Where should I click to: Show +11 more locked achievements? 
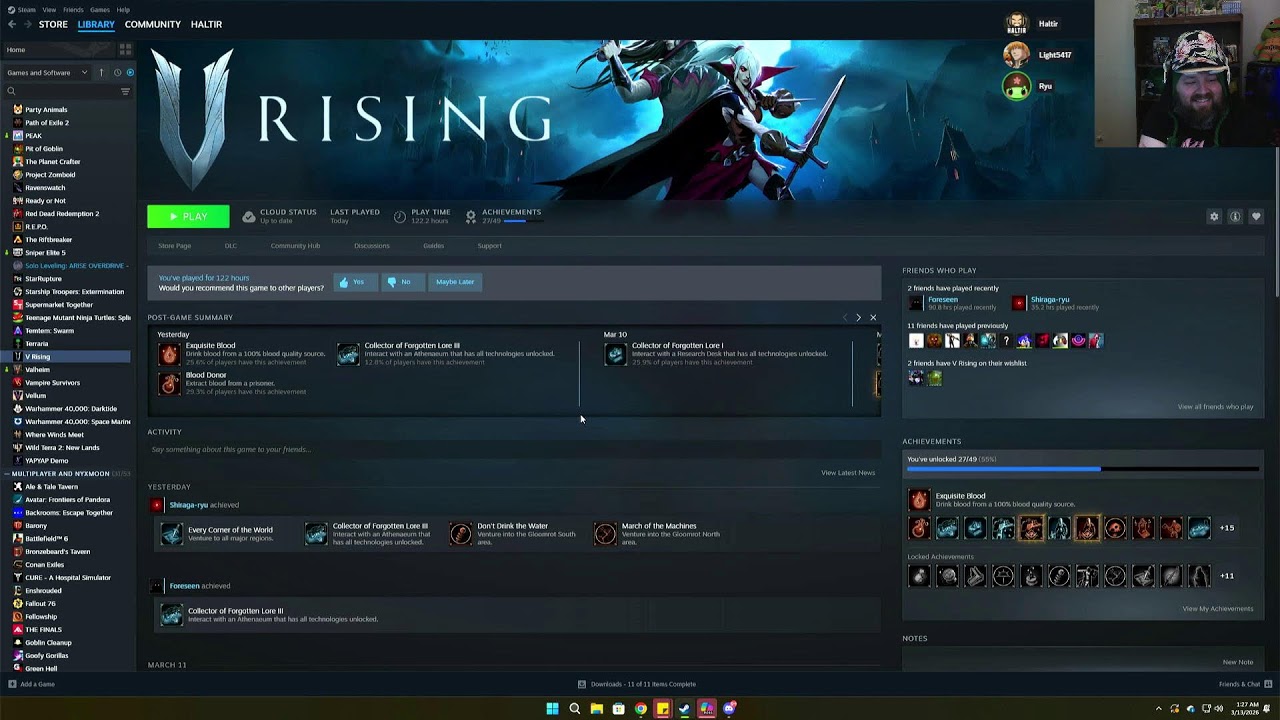(x=1227, y=576)
